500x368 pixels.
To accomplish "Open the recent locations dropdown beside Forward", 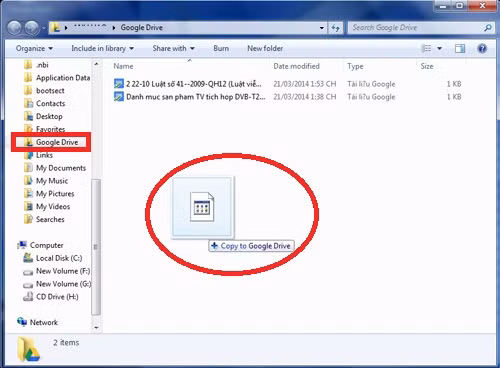I will [x=43, y=28].
